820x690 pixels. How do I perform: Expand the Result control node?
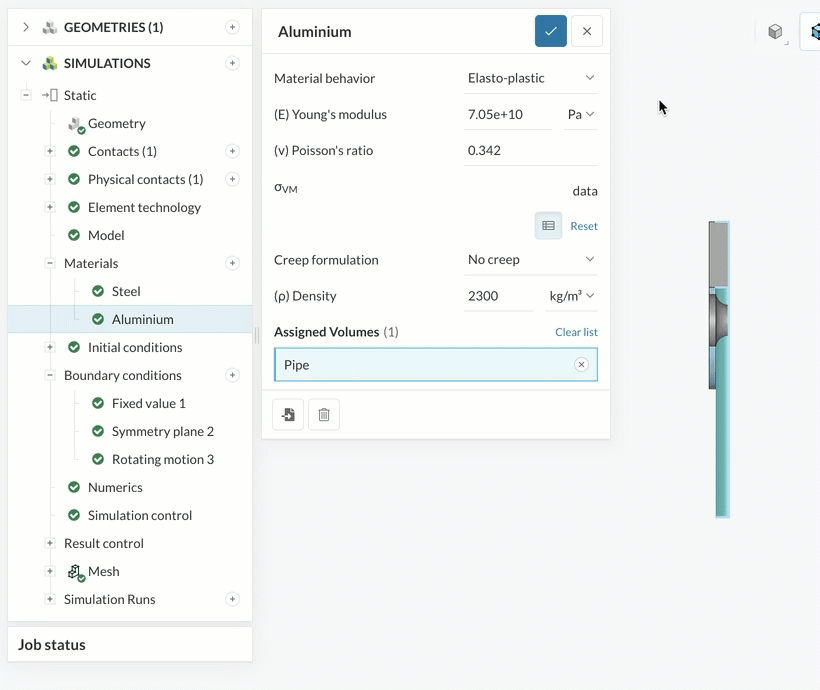(50, 543)
